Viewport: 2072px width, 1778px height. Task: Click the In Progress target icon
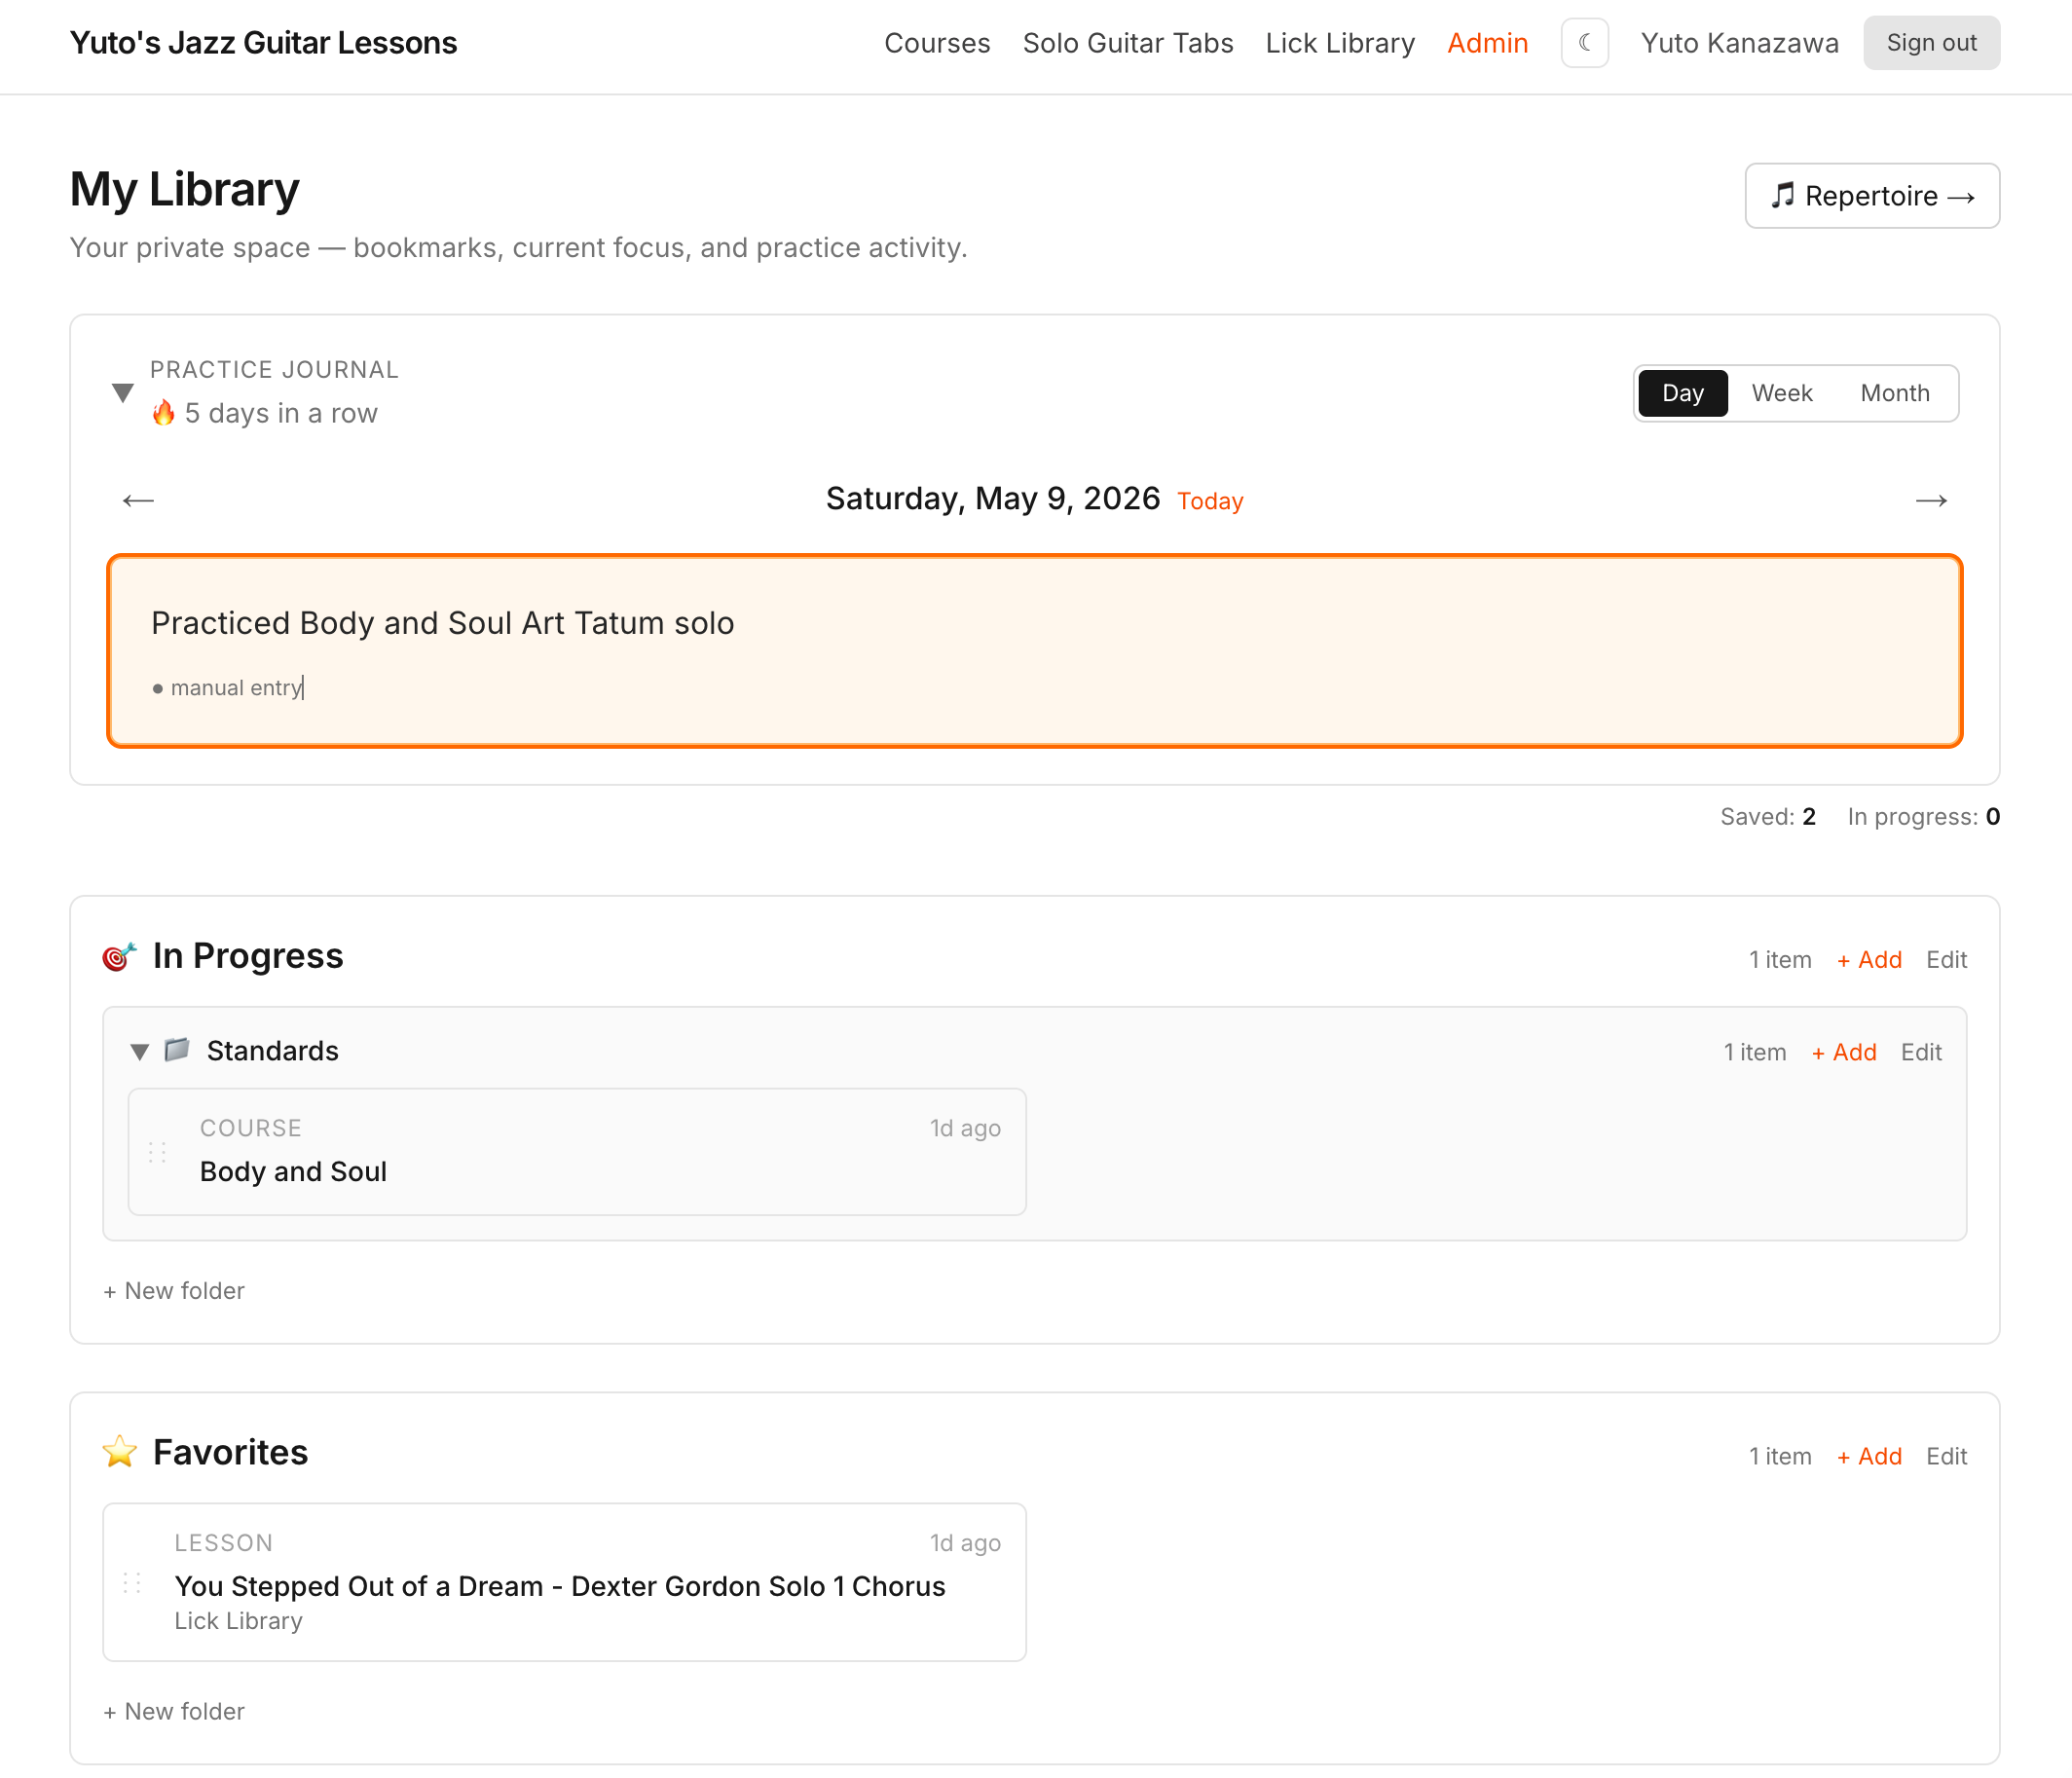(x=119, y=957)
